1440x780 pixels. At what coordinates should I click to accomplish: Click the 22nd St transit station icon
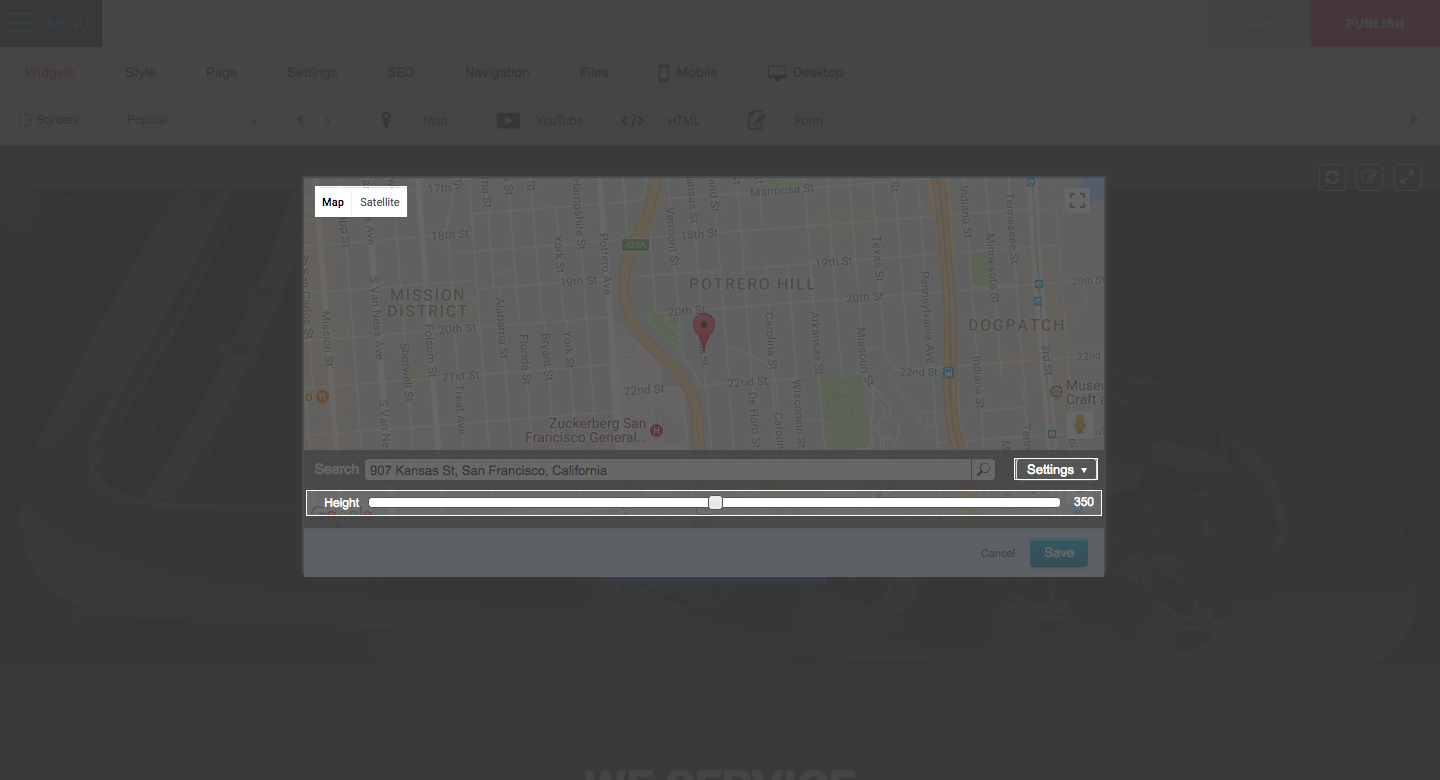pyautogui.click(x=948, y=372)
